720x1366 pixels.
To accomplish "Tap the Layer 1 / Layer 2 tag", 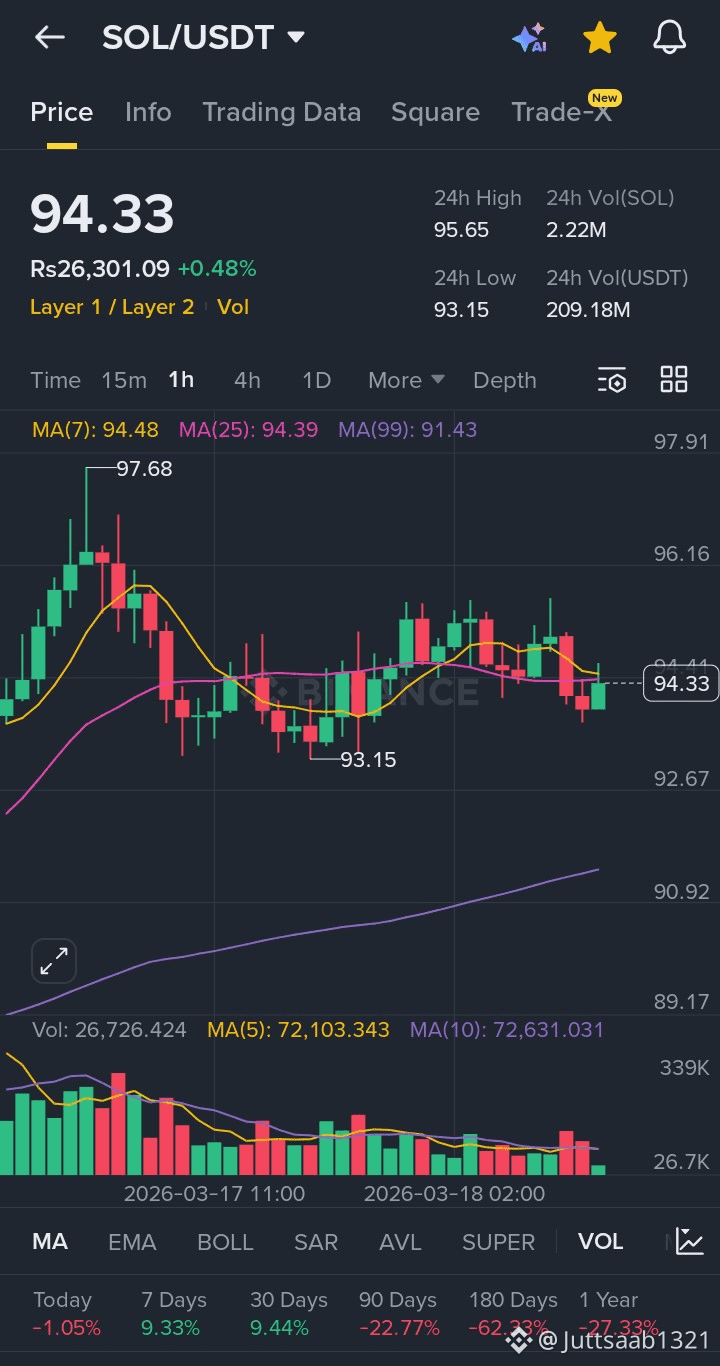I will [x=112, y=307].
